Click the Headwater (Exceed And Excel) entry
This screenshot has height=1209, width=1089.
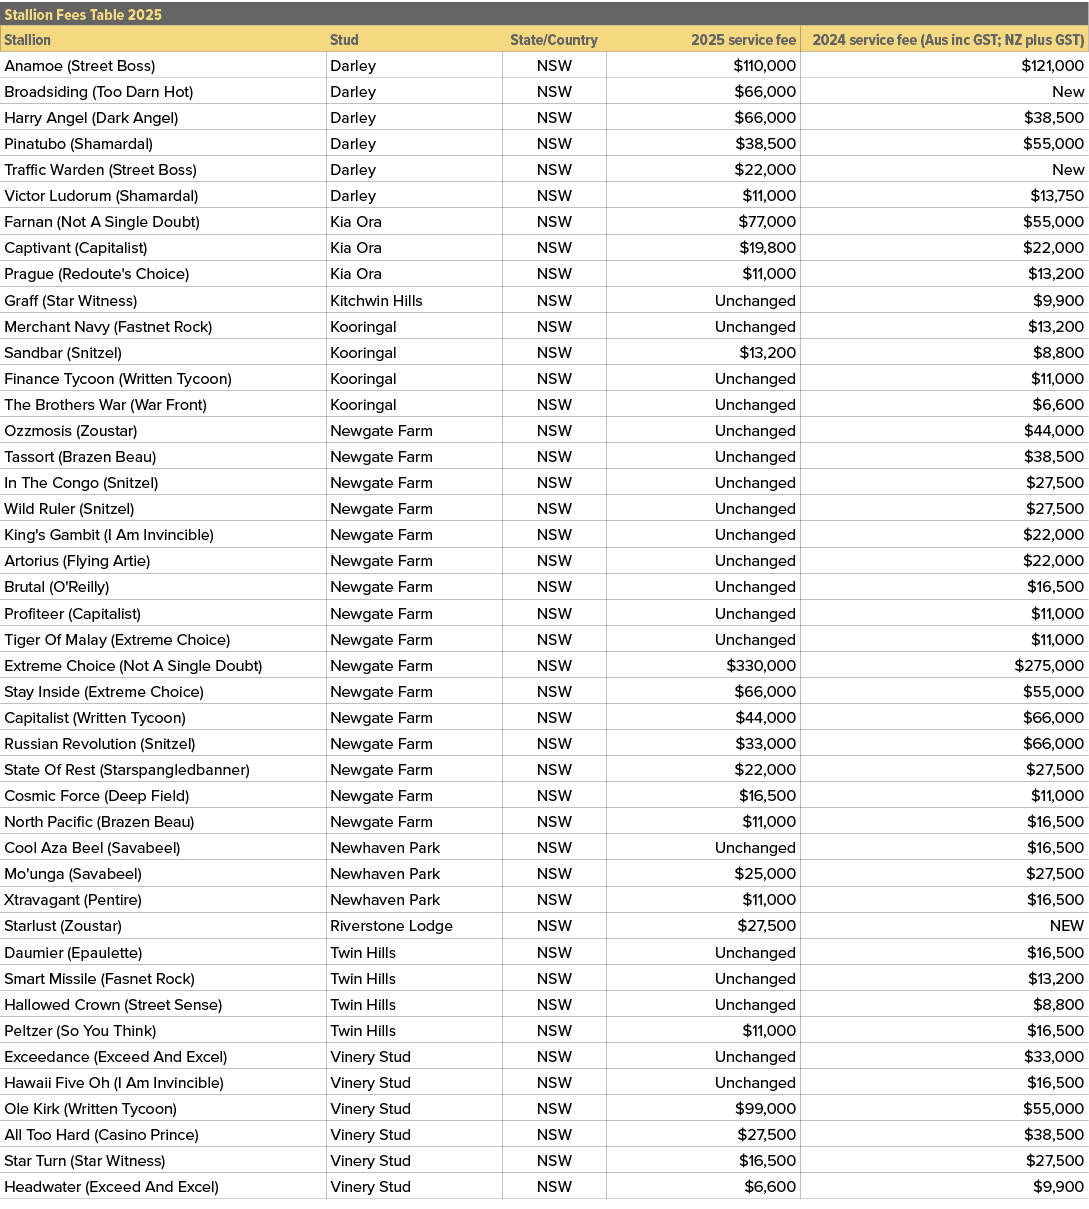click(x=111, y=1187)
